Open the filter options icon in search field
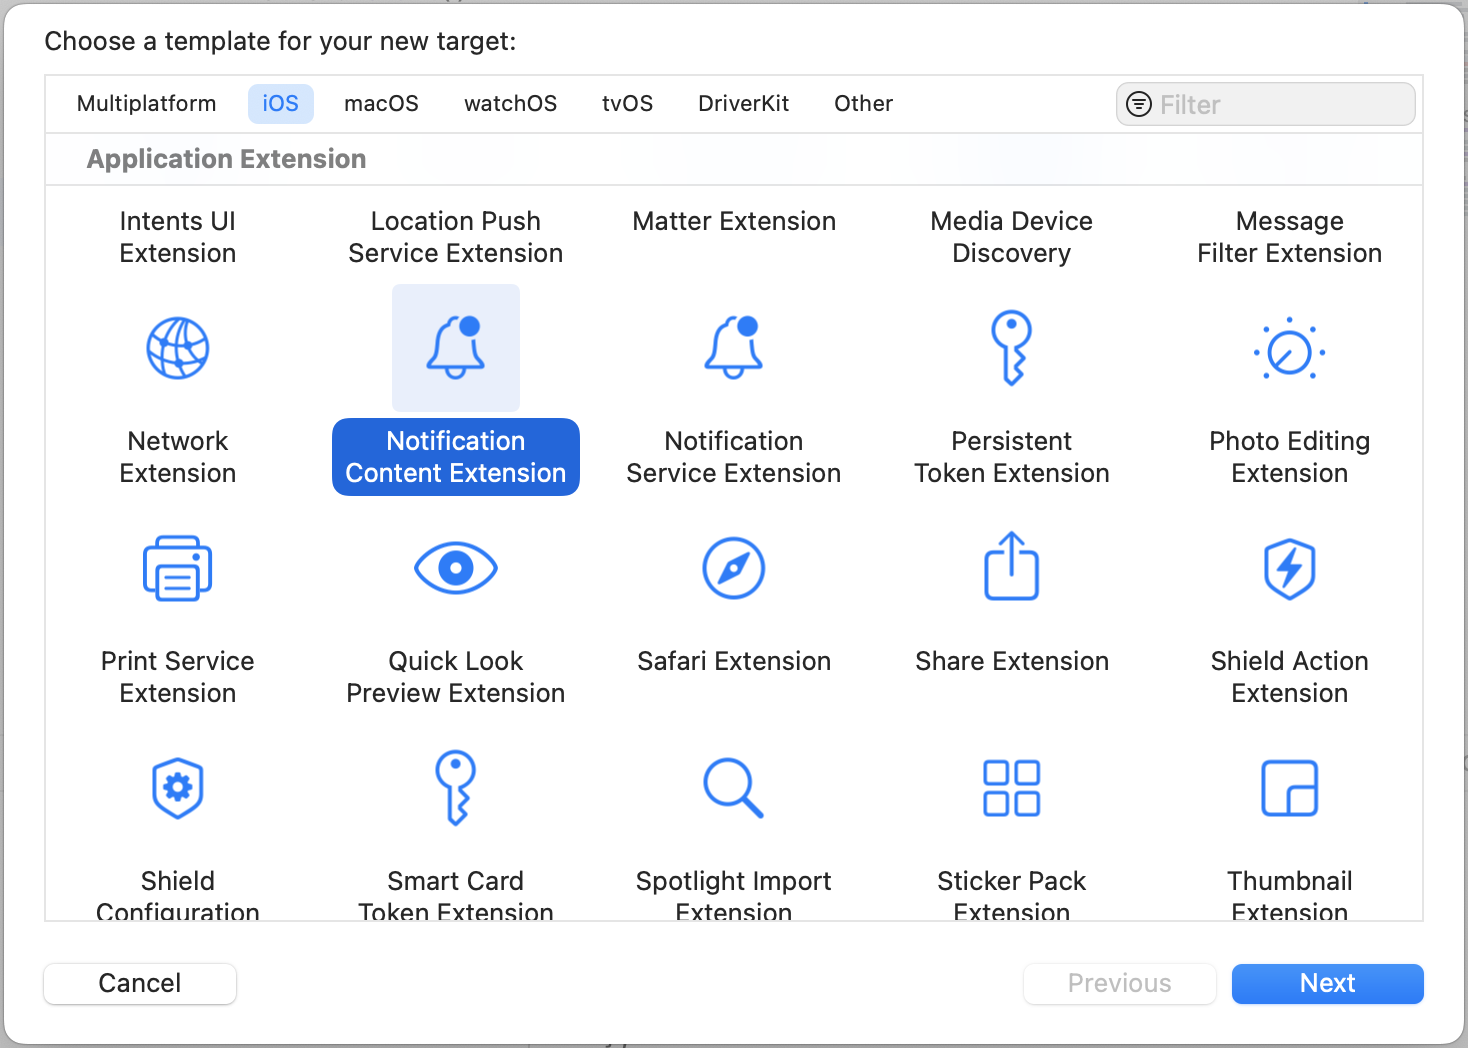This screenshot has height=1048, width=1468. pos(1139,105)
